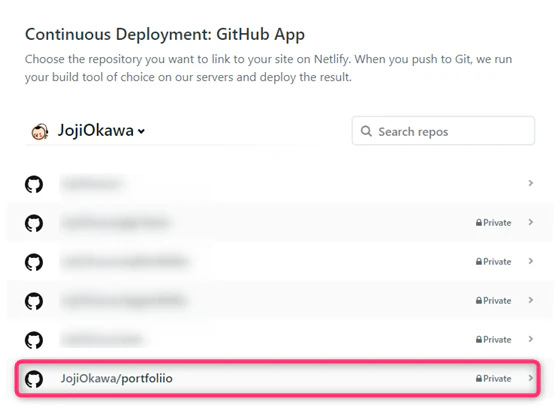Click chevron arrow on fourth repo row

coord(530,300)
